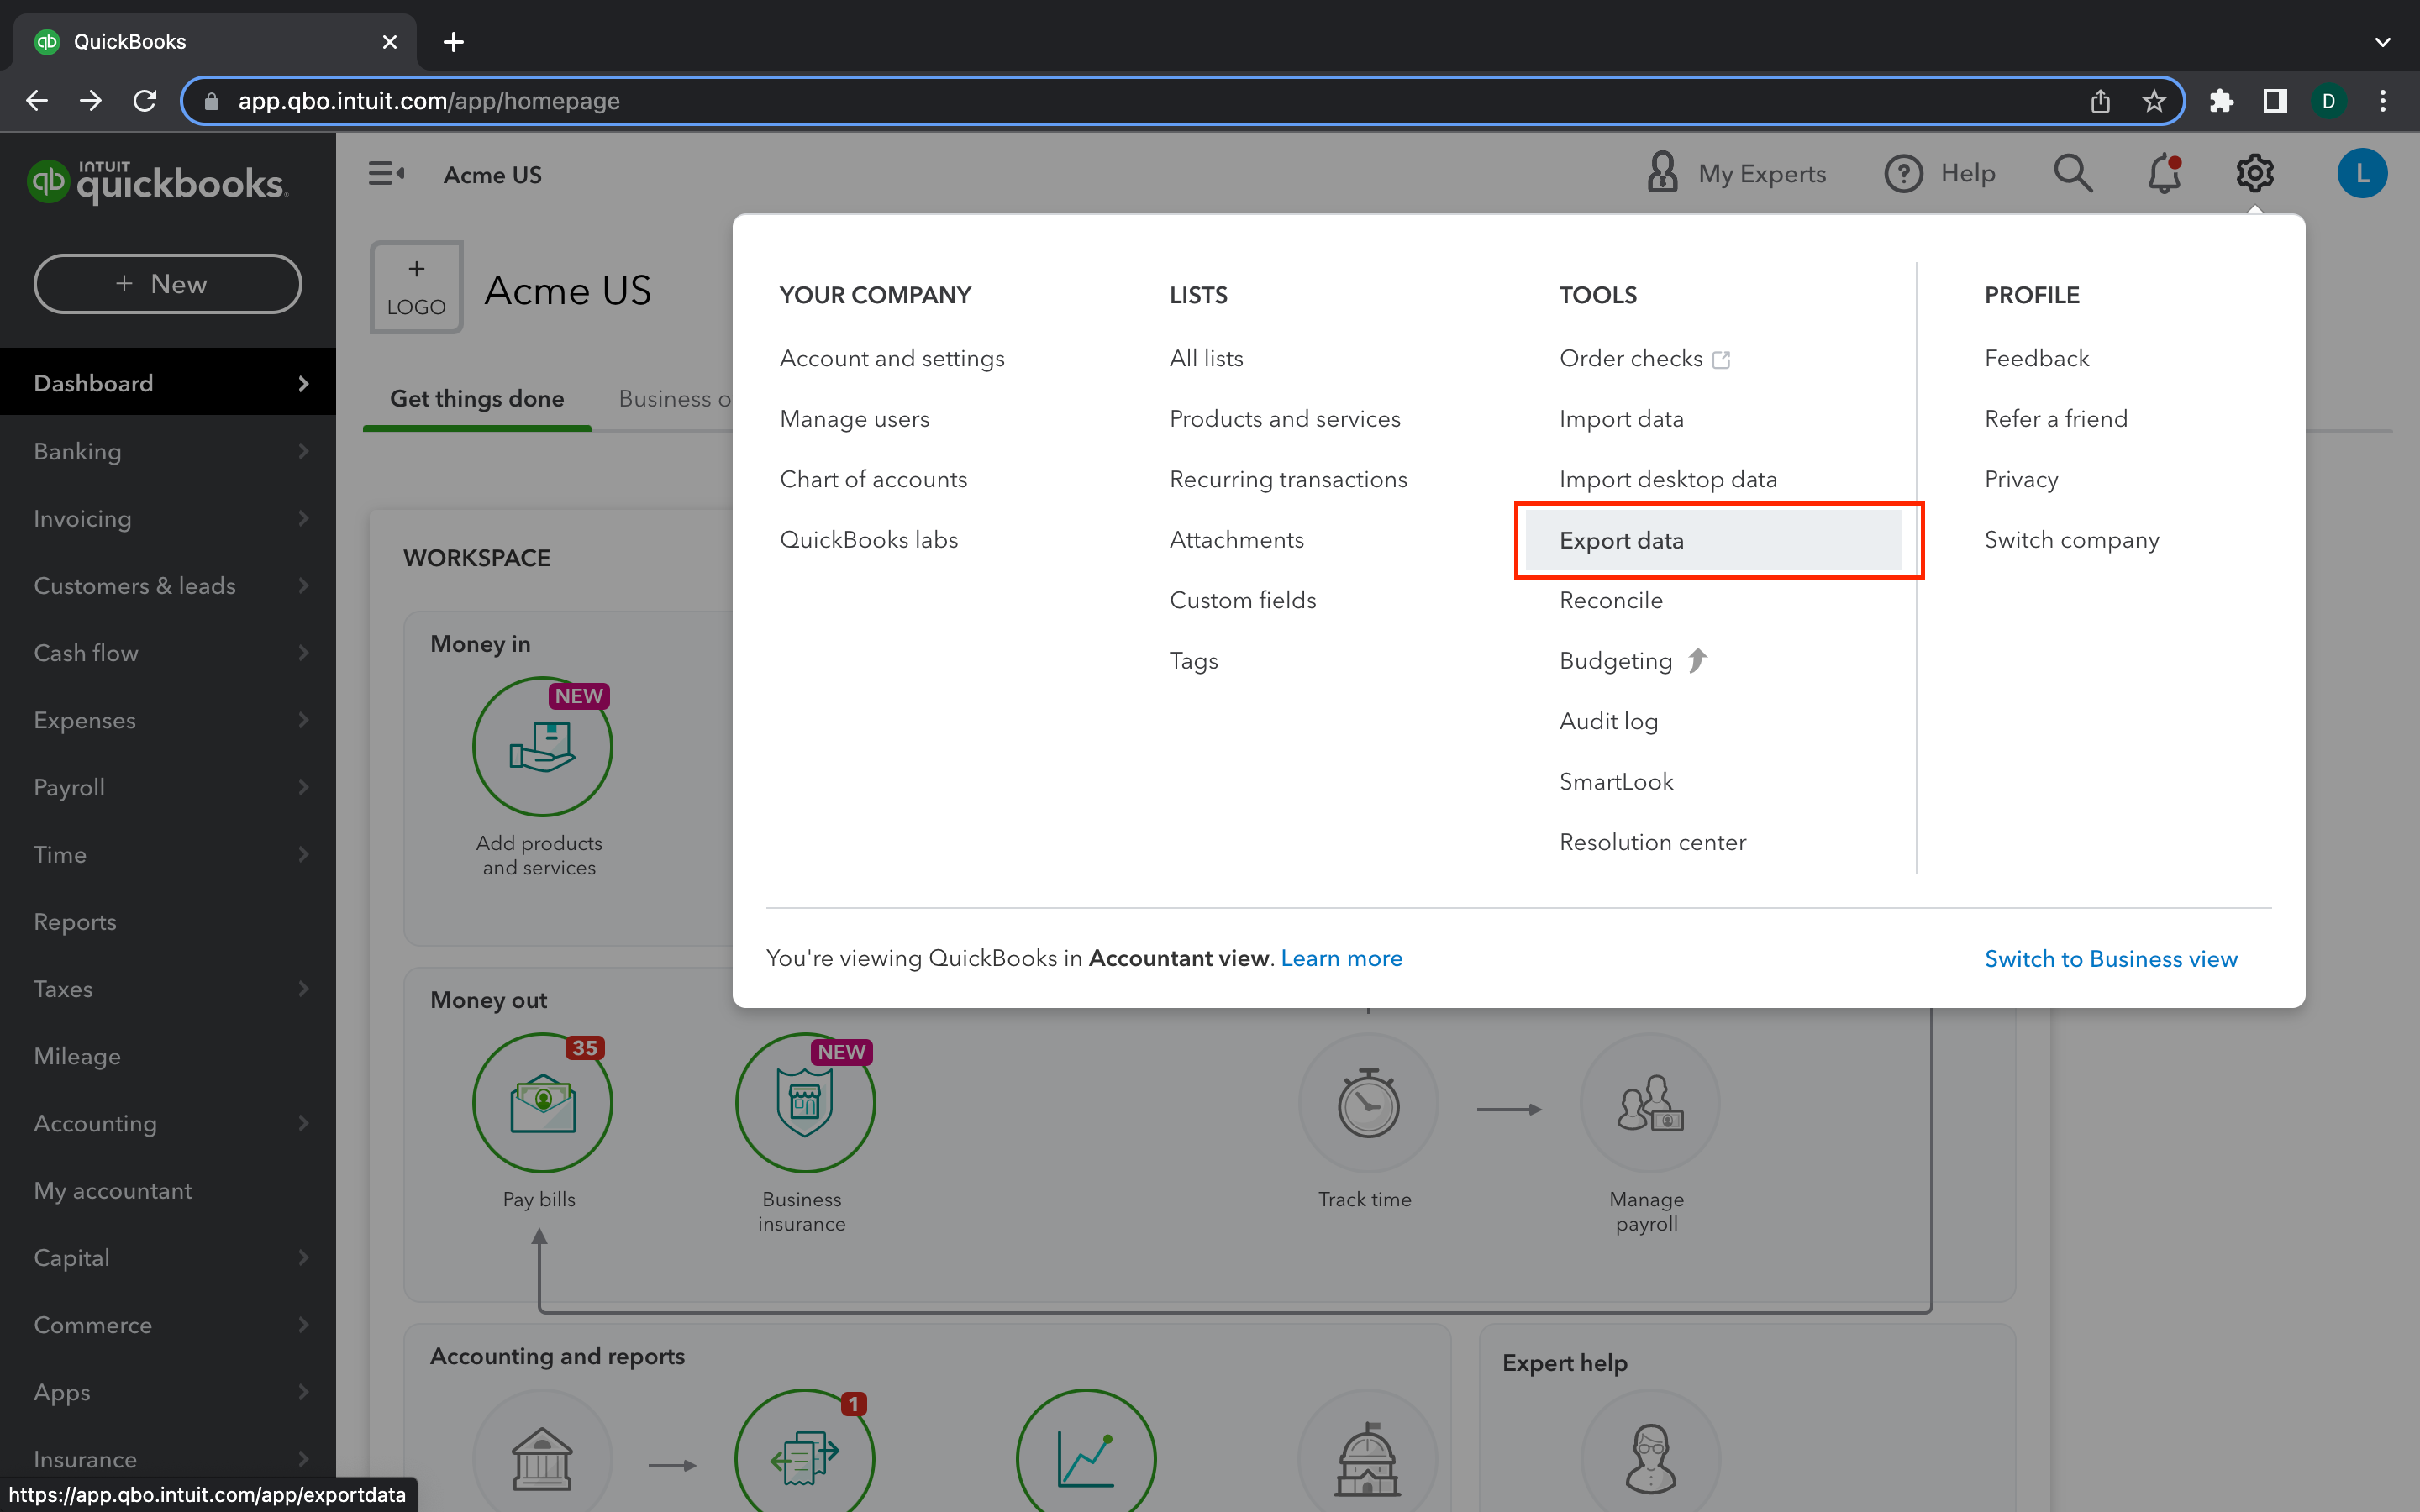Image resolution: width=2420 pixels, height=1512 pixels.
Task: Open Chart of accounts
Action: (873, 479)
